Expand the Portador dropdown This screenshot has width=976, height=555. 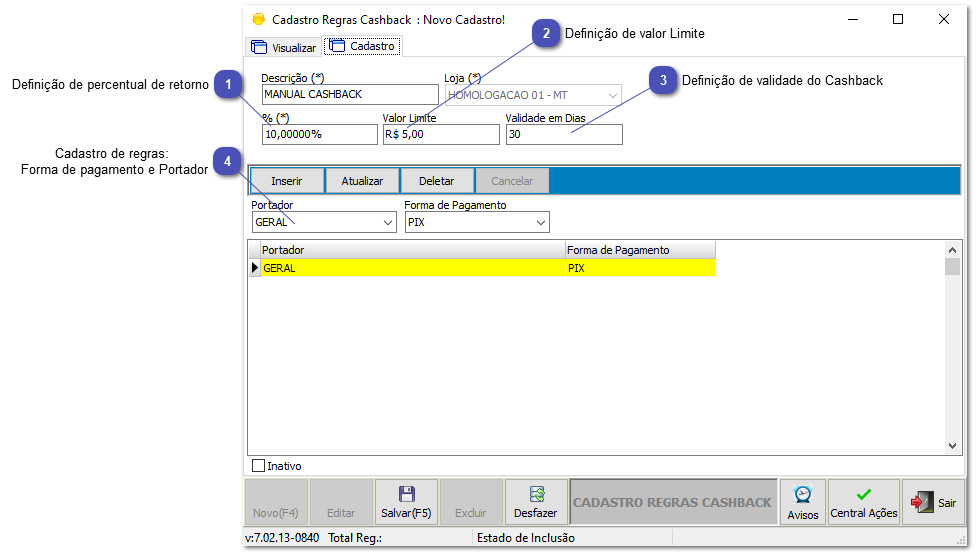pyautogui.click(x=388, y=222)
